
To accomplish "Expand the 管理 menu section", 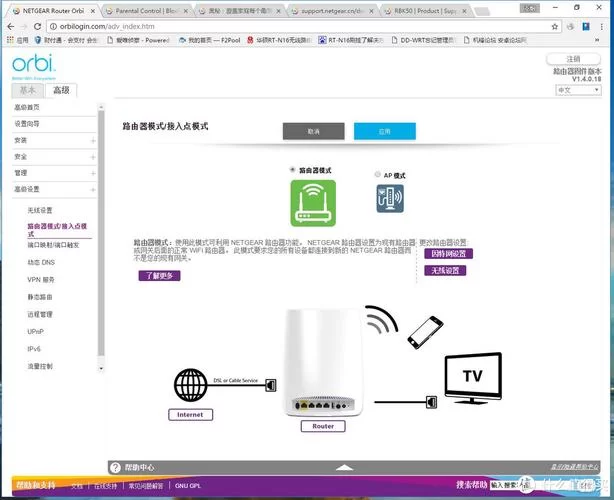I will 93,173.
